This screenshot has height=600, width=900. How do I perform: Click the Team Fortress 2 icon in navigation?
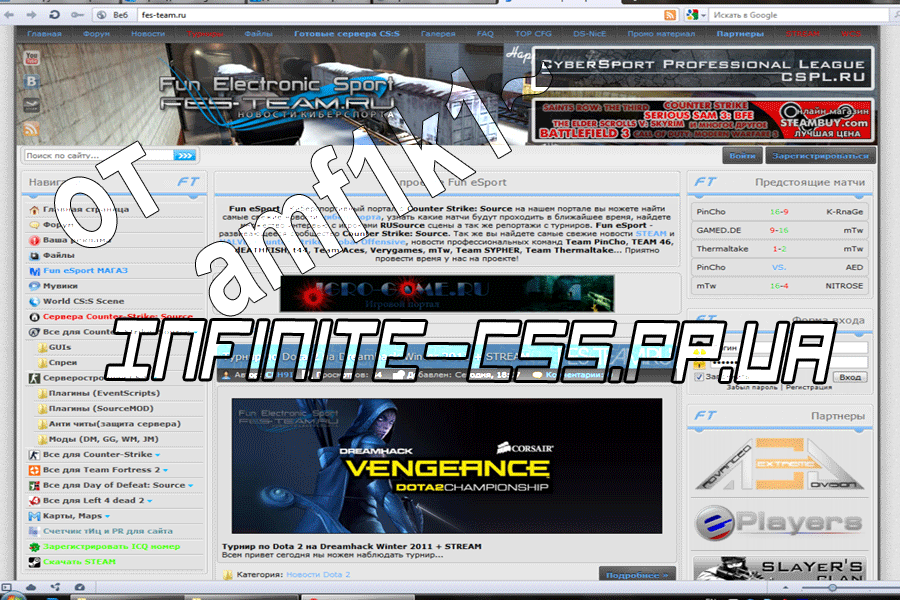coord(34,470)
